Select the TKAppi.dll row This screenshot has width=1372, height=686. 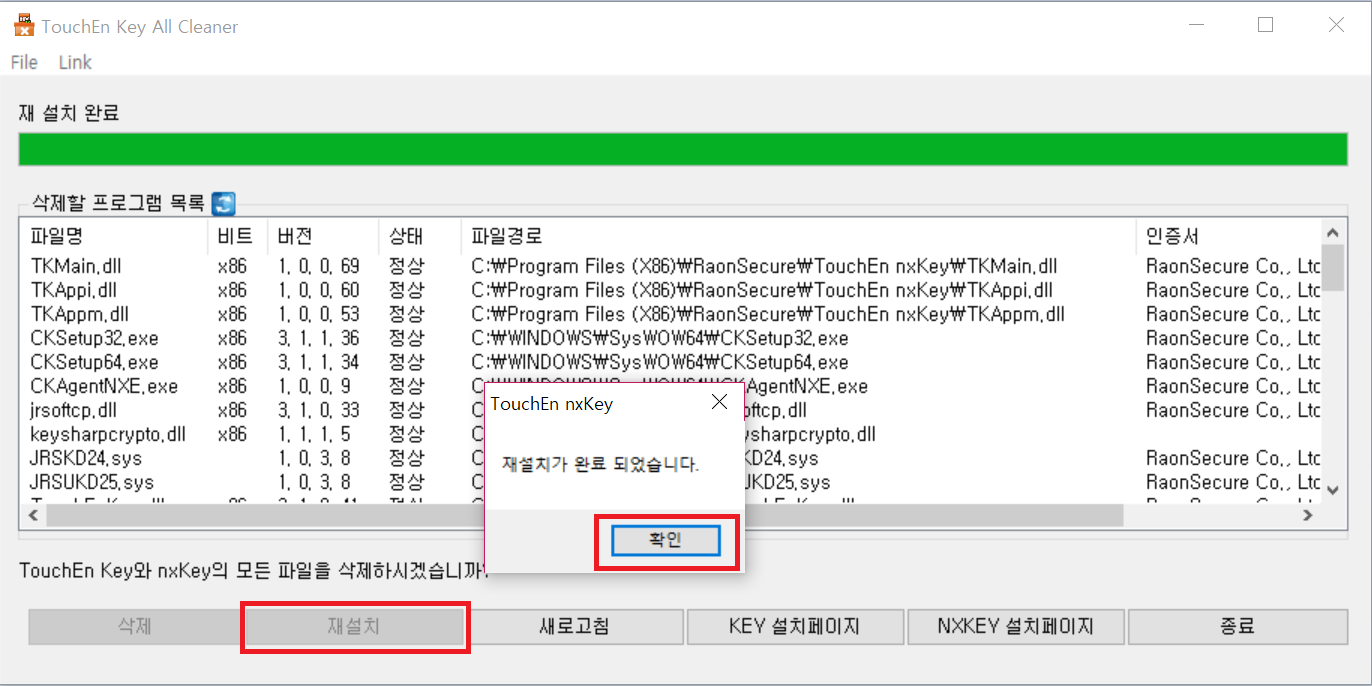tap(670, 290)
